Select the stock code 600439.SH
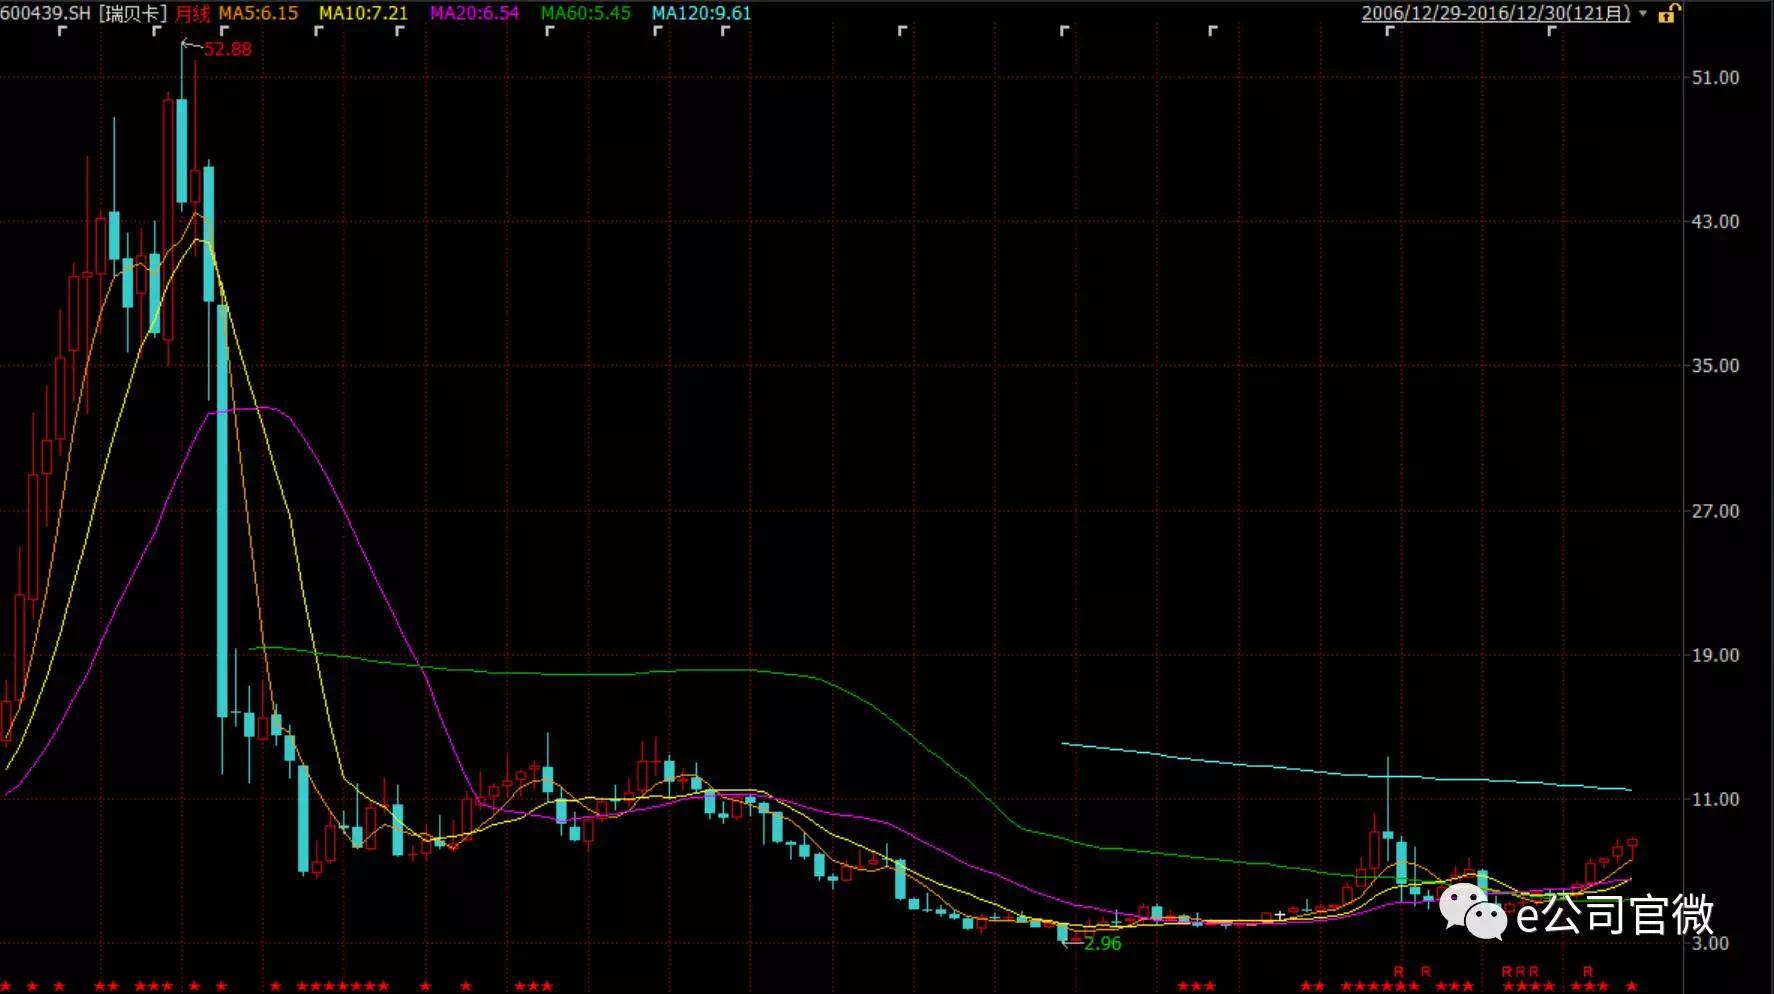 45,13
